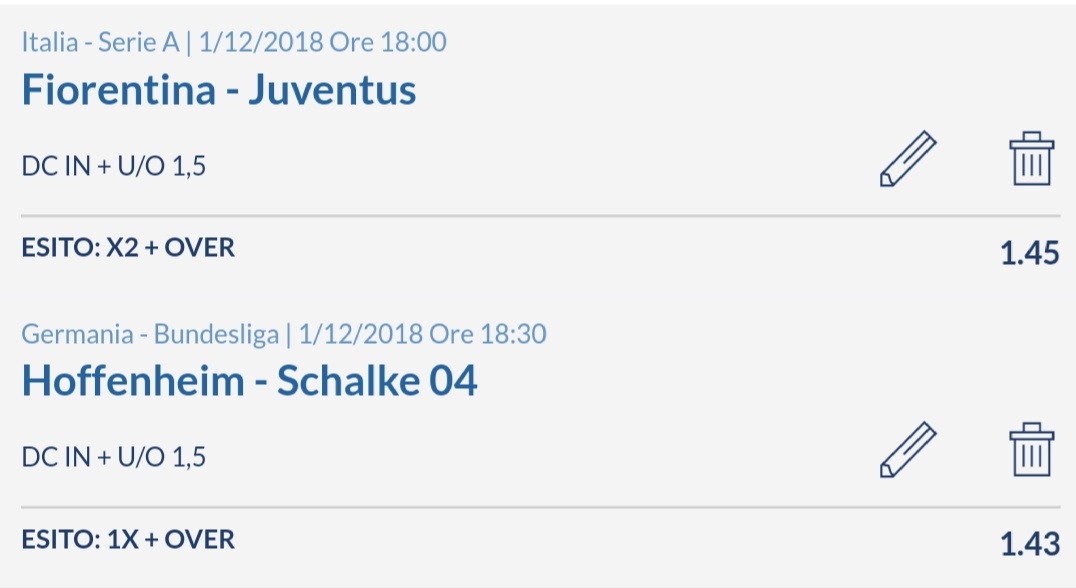The width and height of the screenshot is (1076, 588).
Task: Delete the Fiorentina - Juventus bet with trash icon
Action: [x=1031, y=158]
